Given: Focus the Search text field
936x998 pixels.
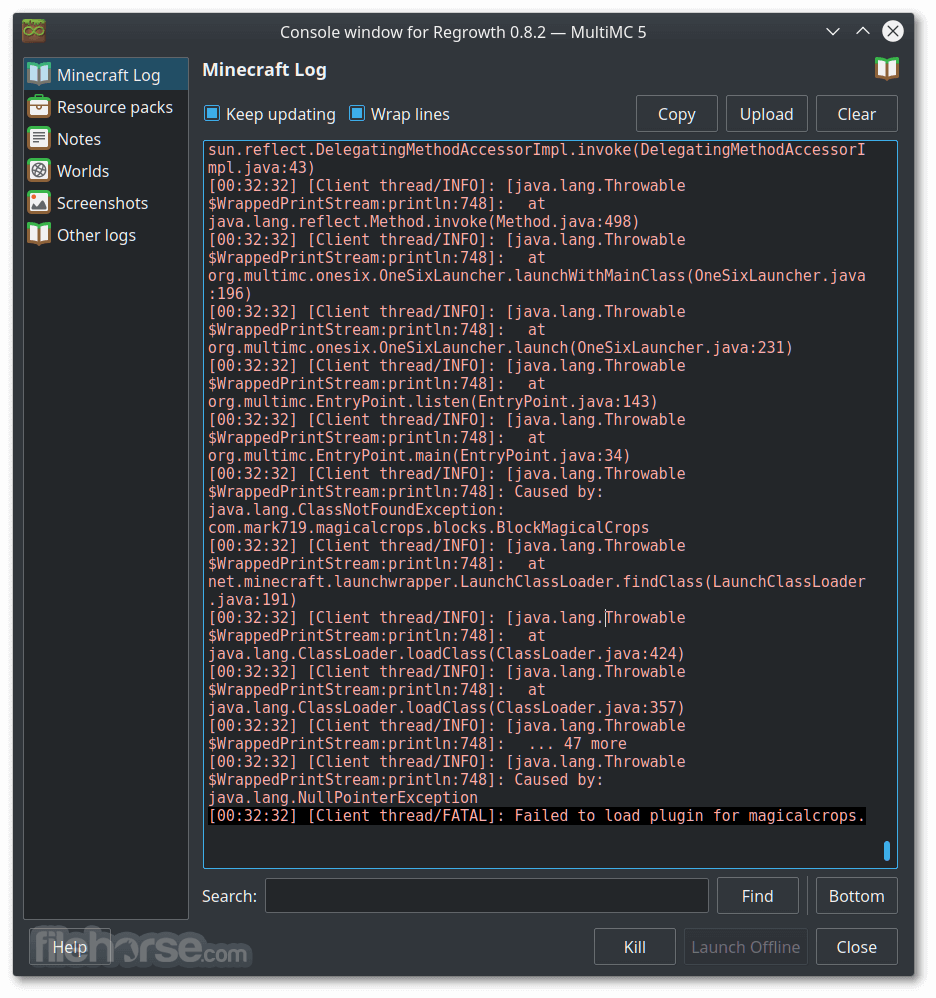Looking at the screenshot, I should pyautogui.click(x=487, y=896).
